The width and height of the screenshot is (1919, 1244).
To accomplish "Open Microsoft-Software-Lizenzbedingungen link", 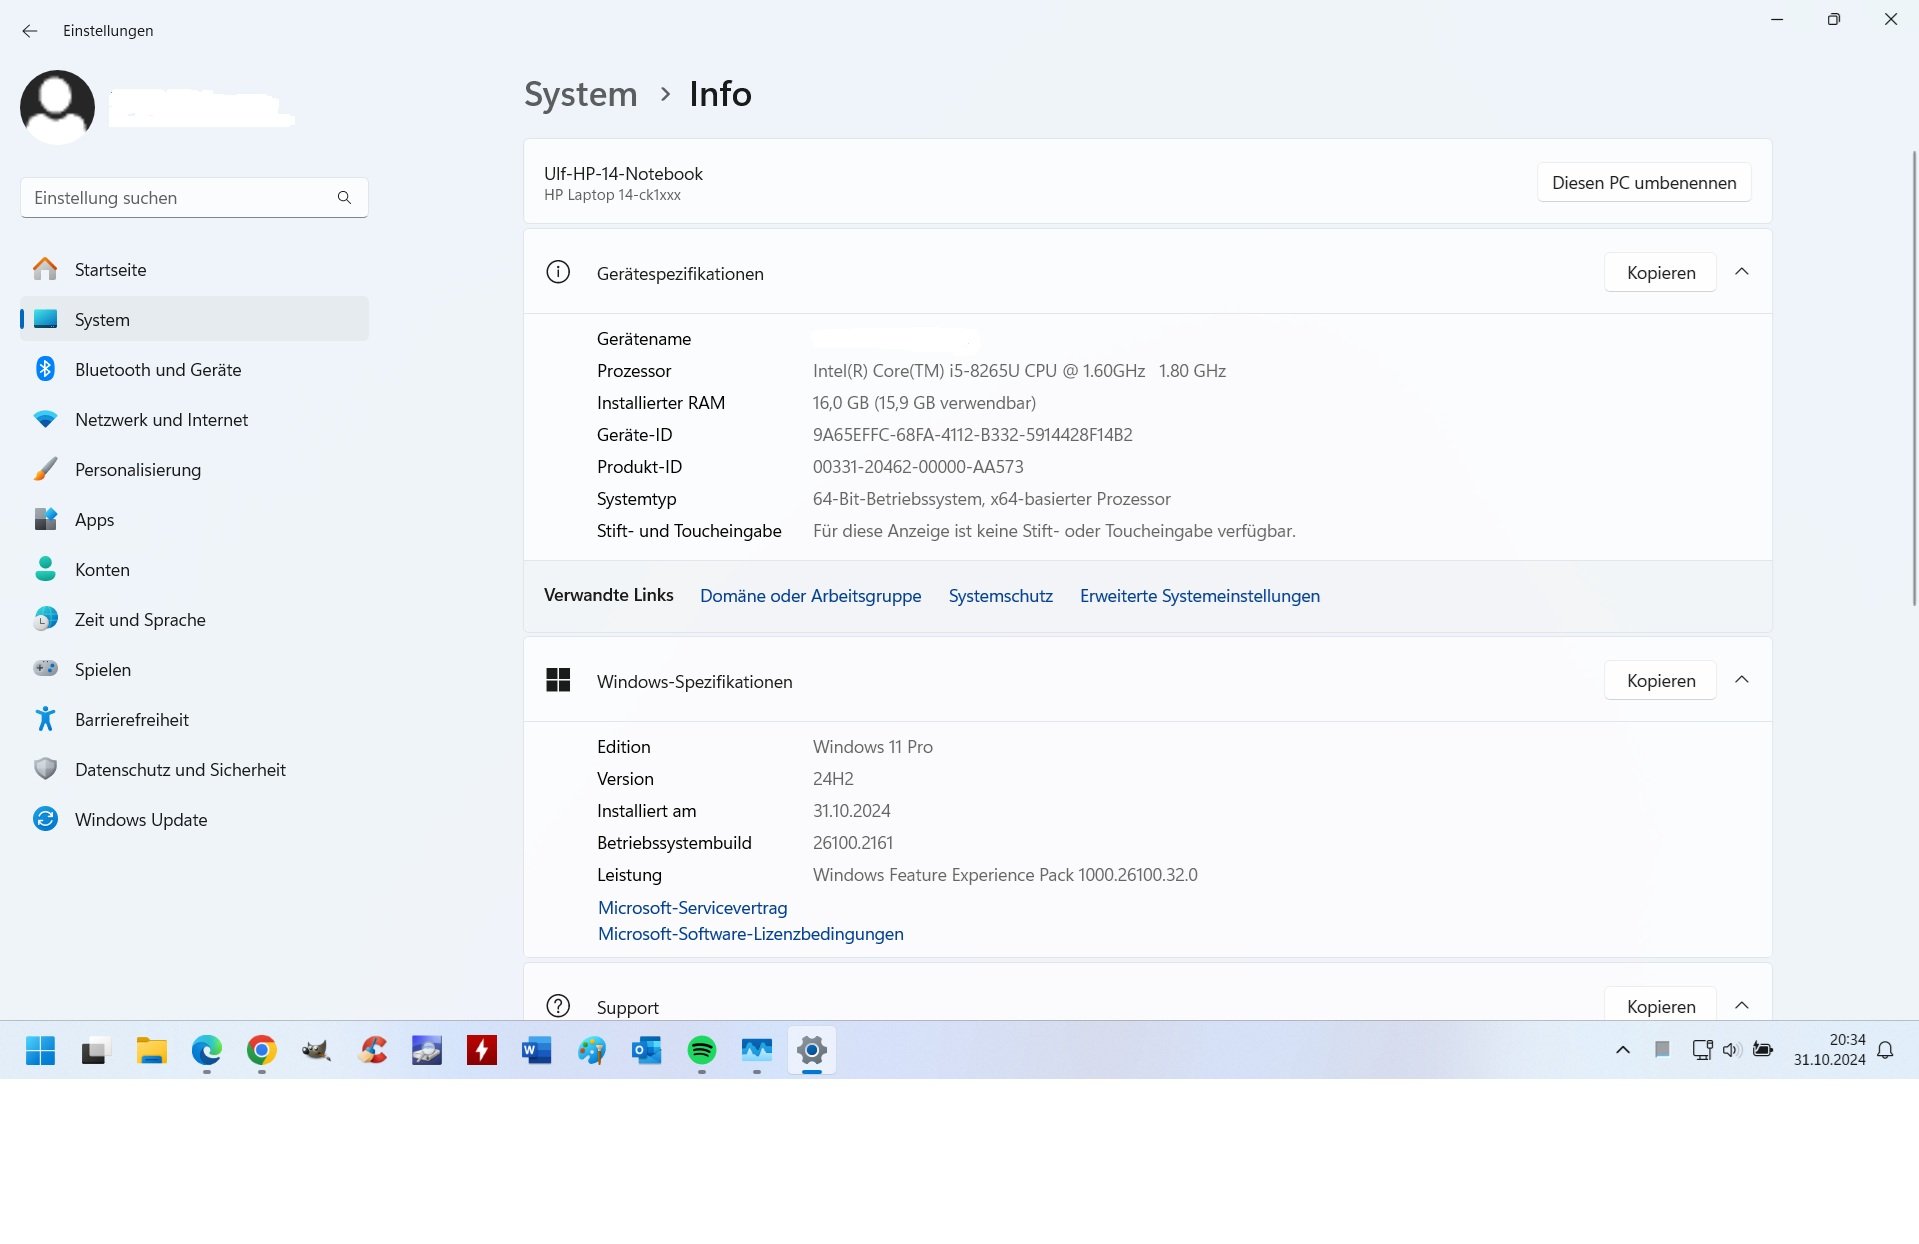I will [751, 934].
